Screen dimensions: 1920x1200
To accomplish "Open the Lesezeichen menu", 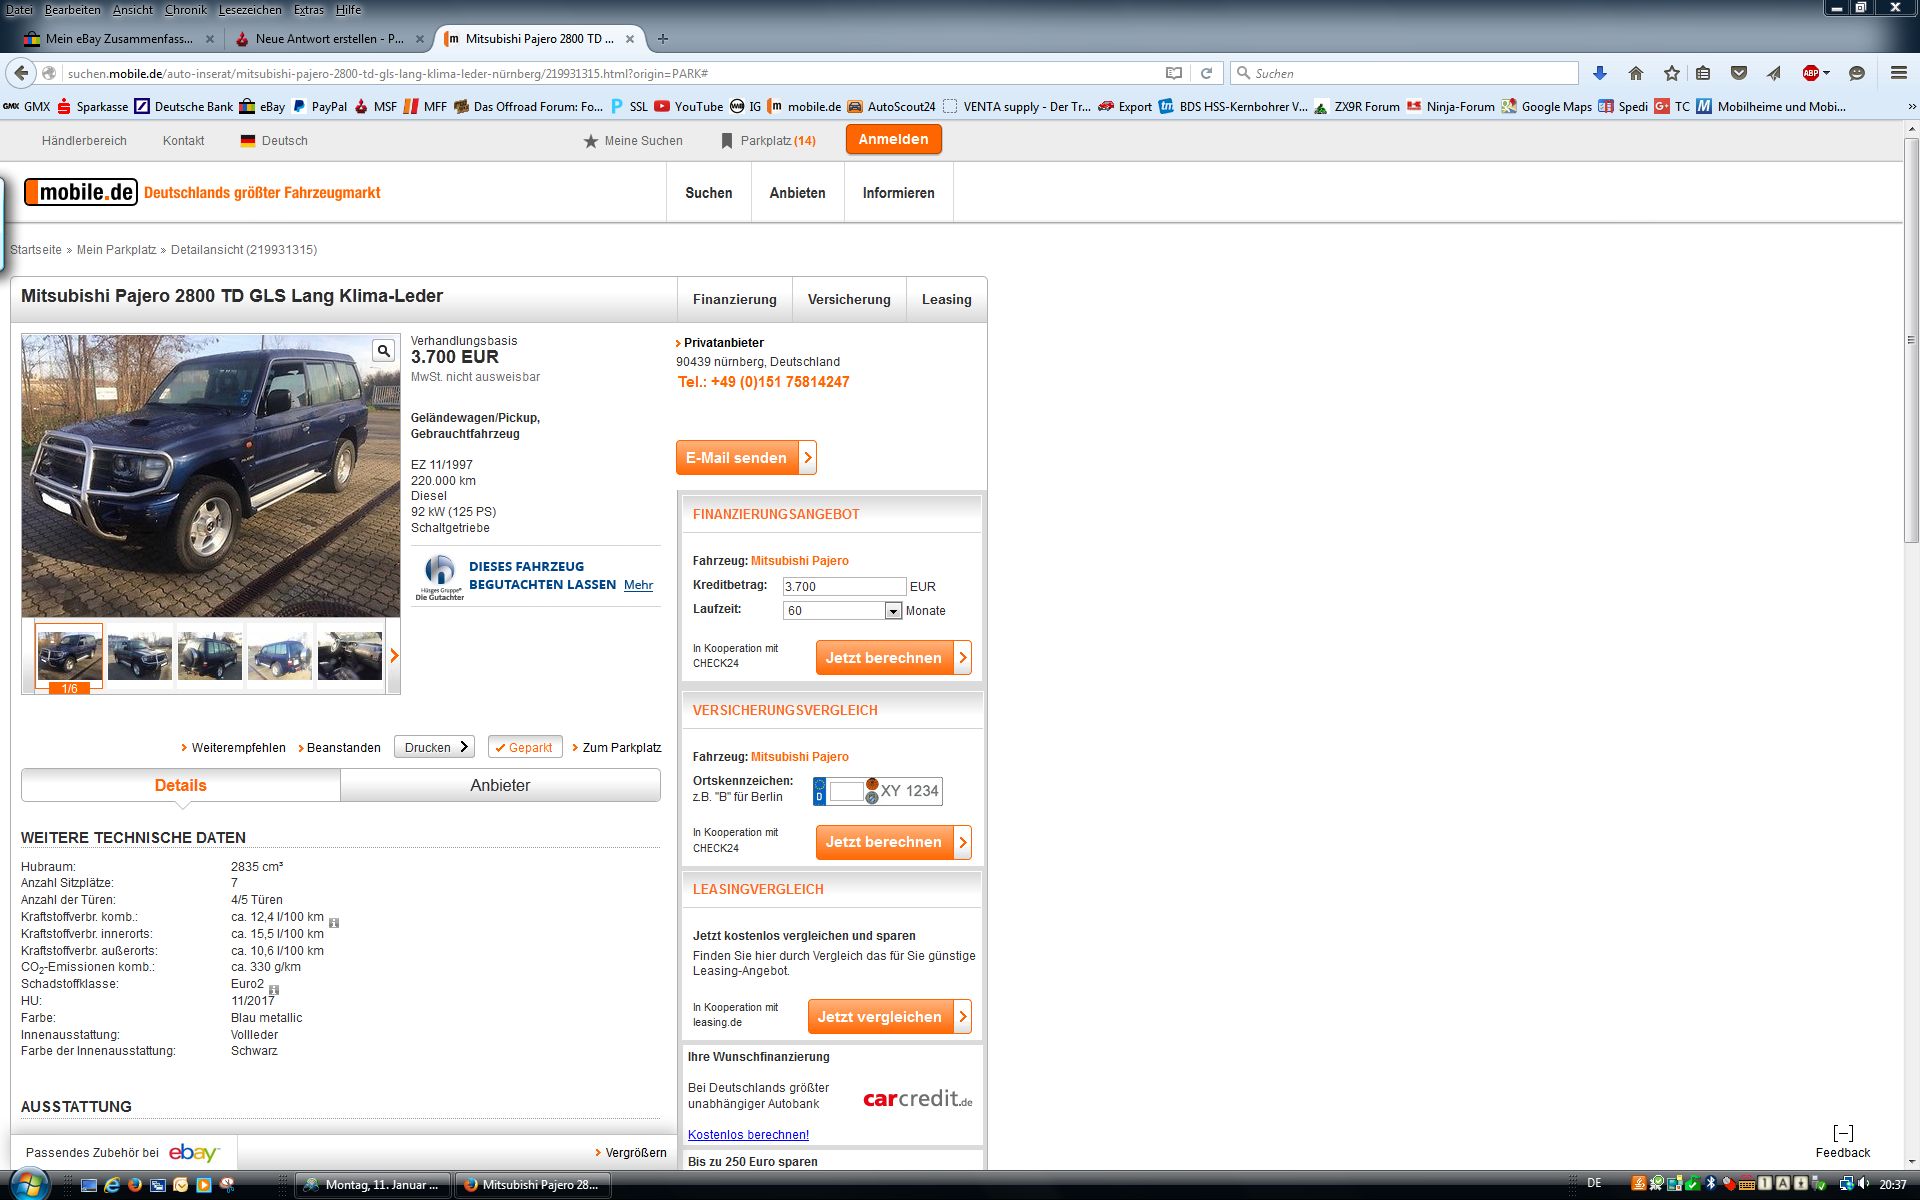I will 250,10.
